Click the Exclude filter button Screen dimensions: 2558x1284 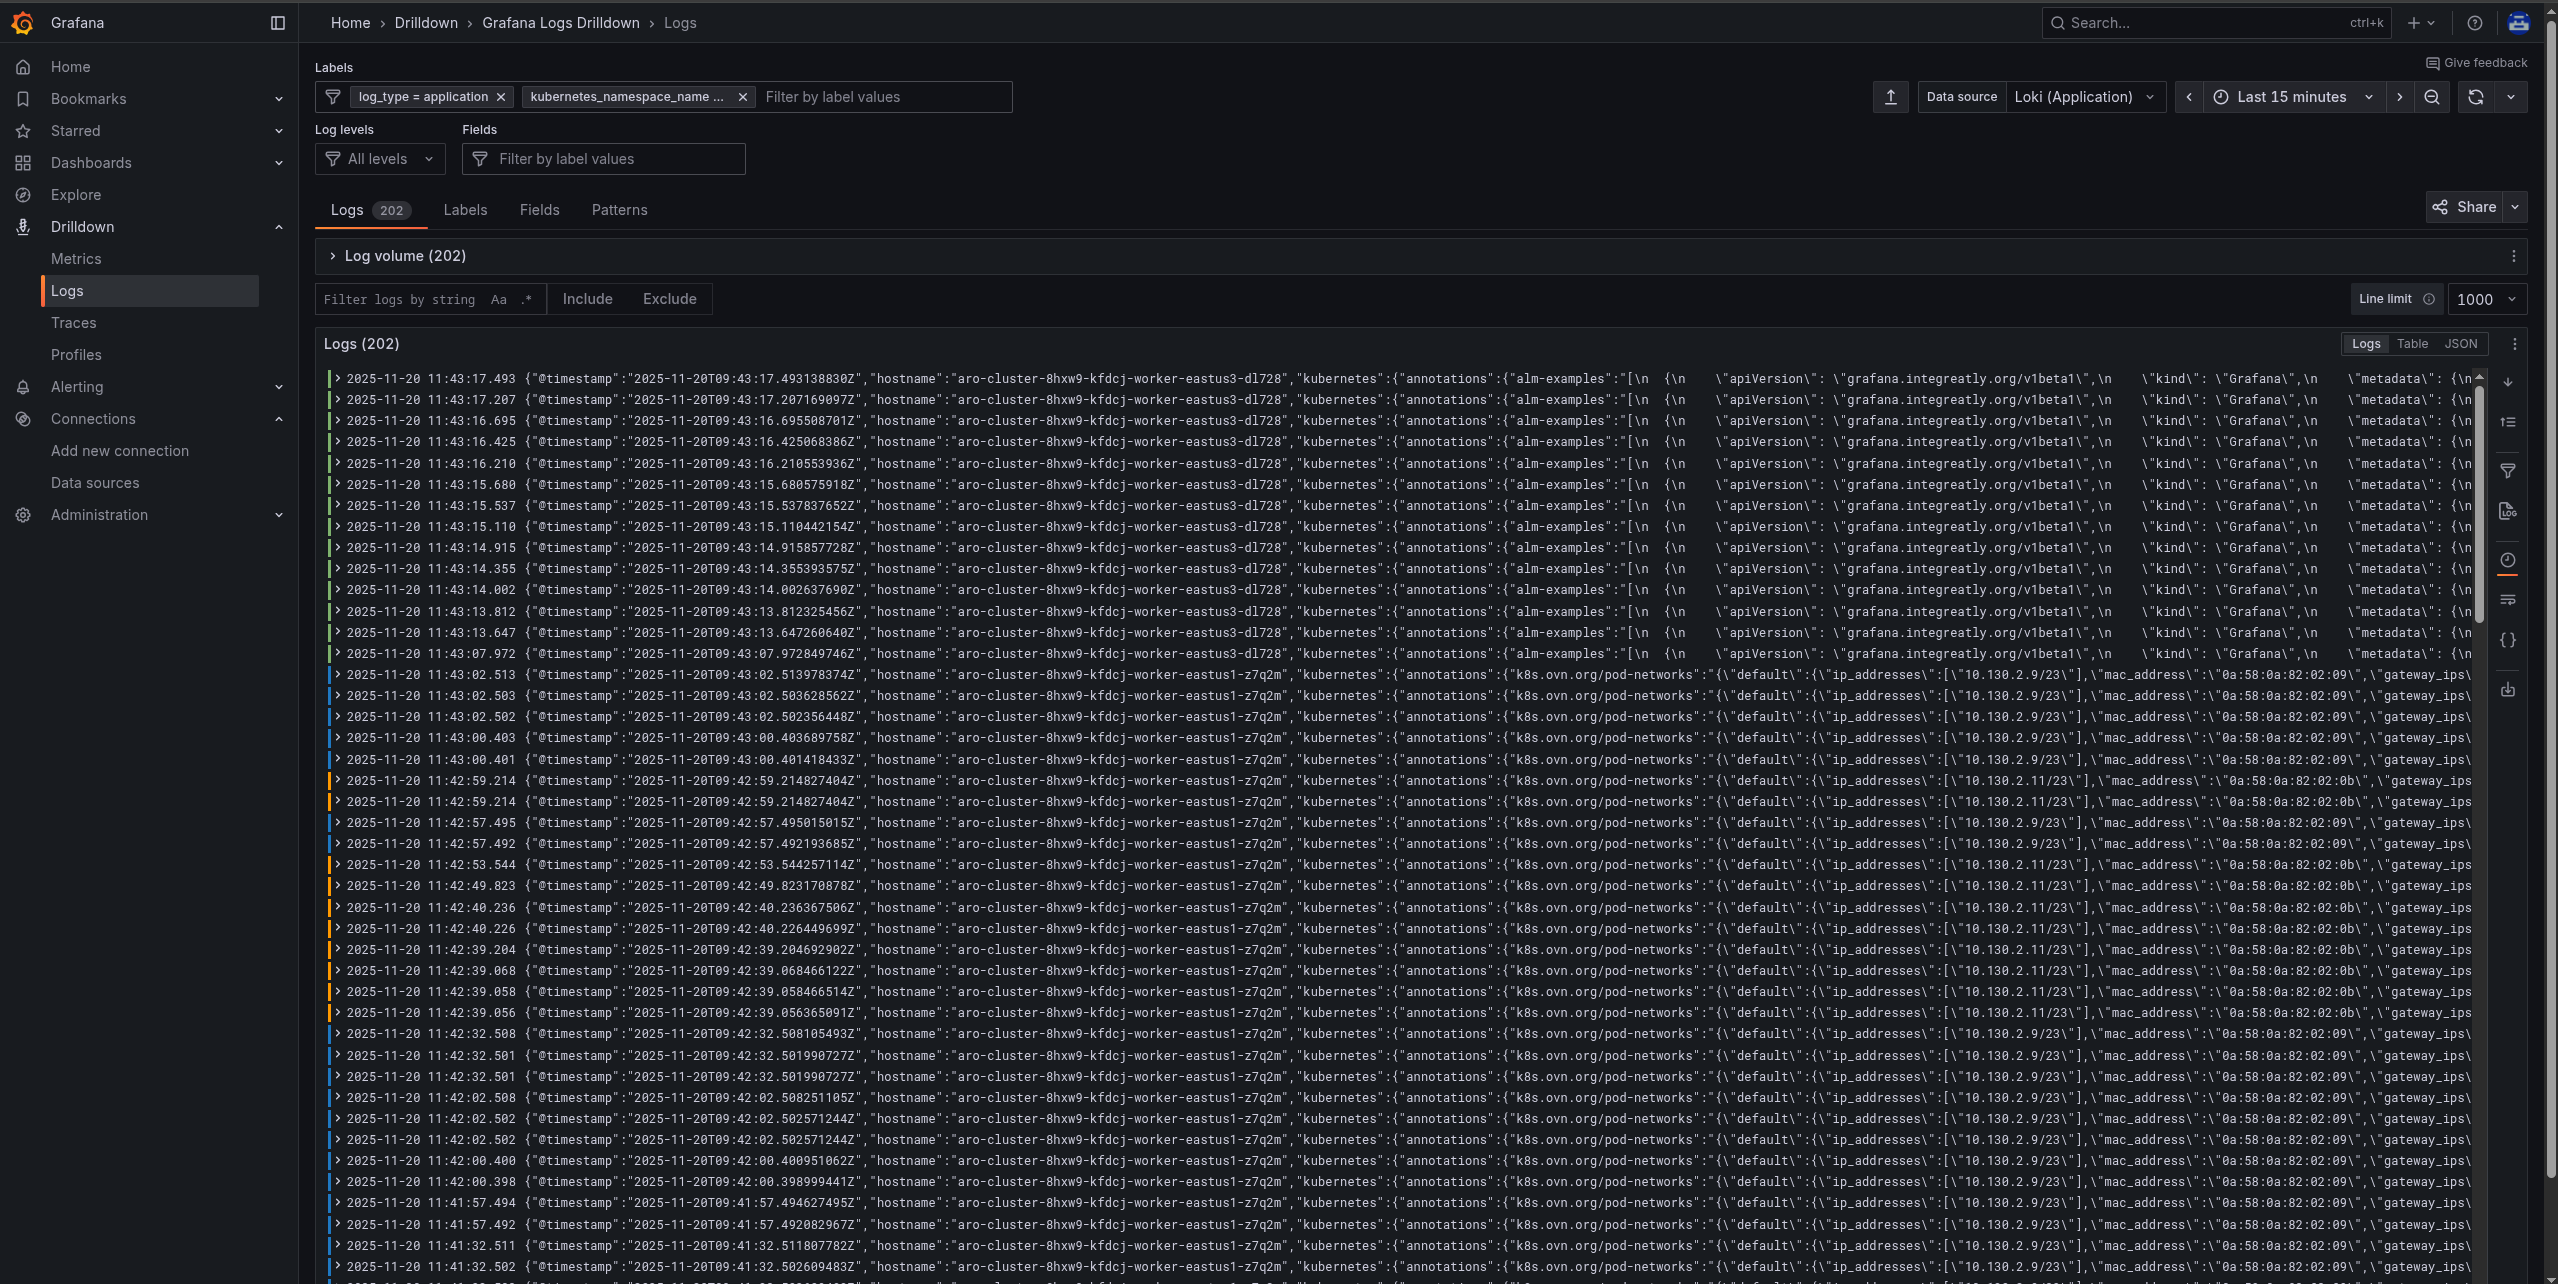pos(669,298)
